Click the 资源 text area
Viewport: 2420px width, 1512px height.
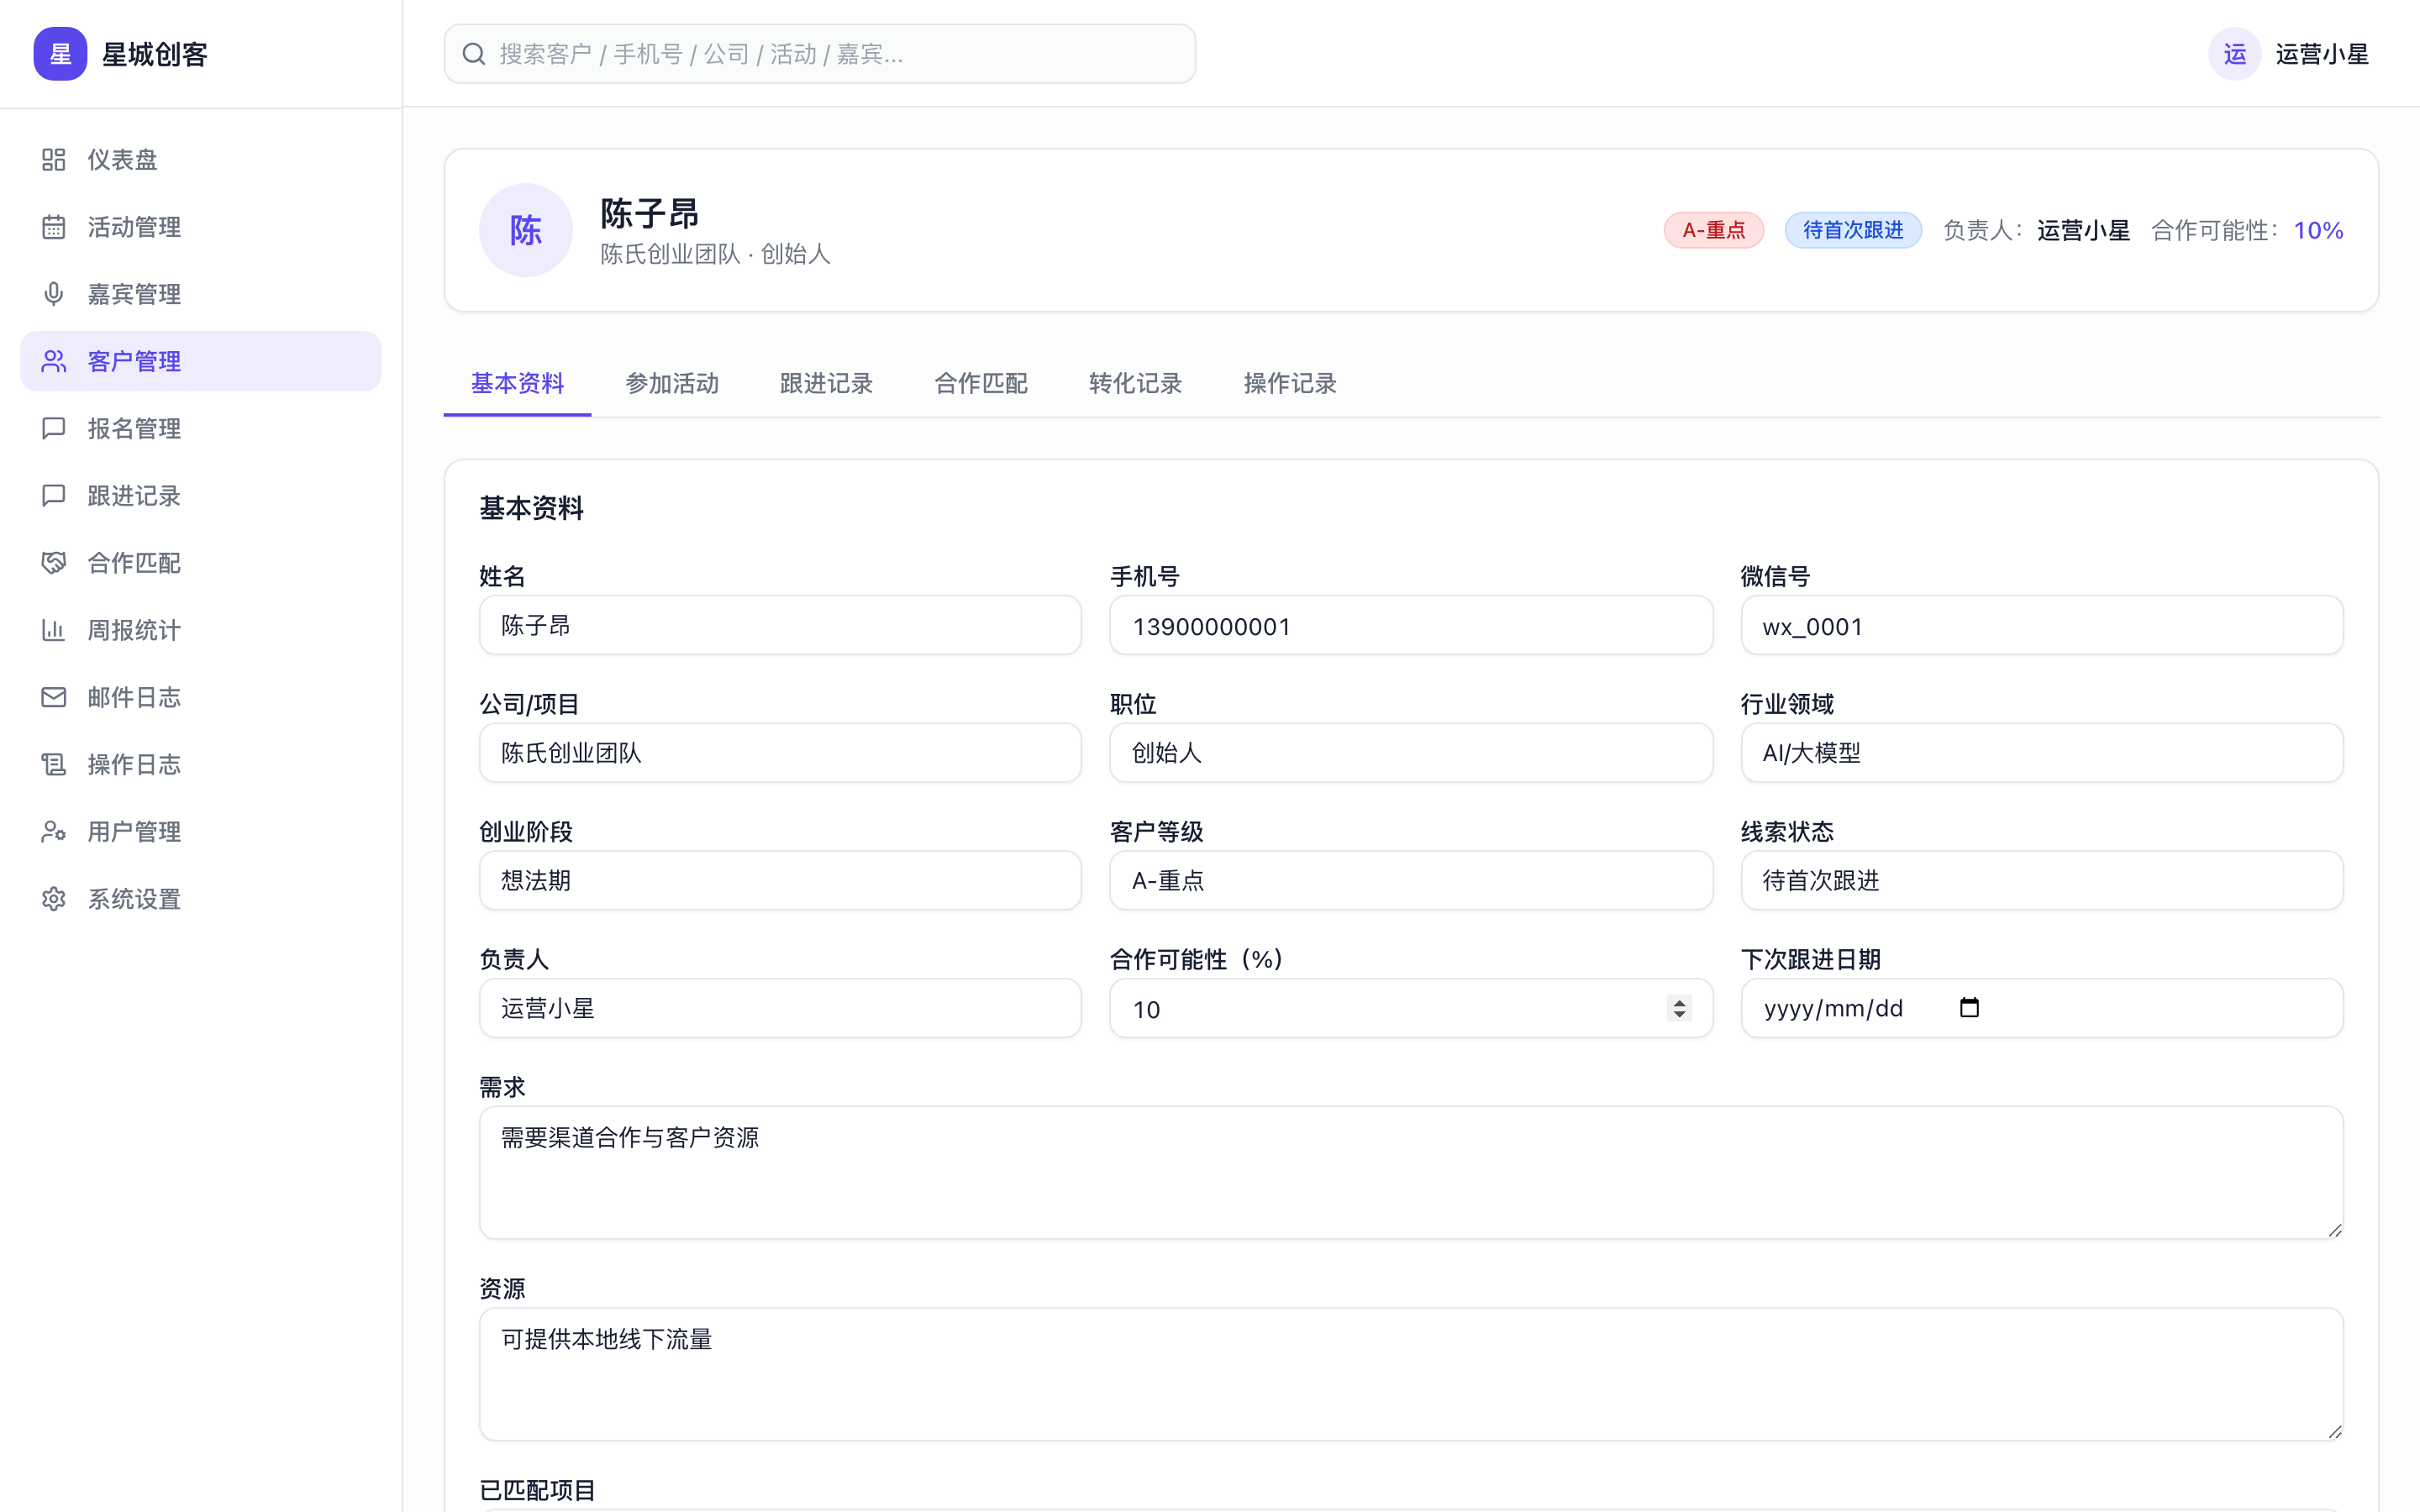[x=1411, y=1375]
